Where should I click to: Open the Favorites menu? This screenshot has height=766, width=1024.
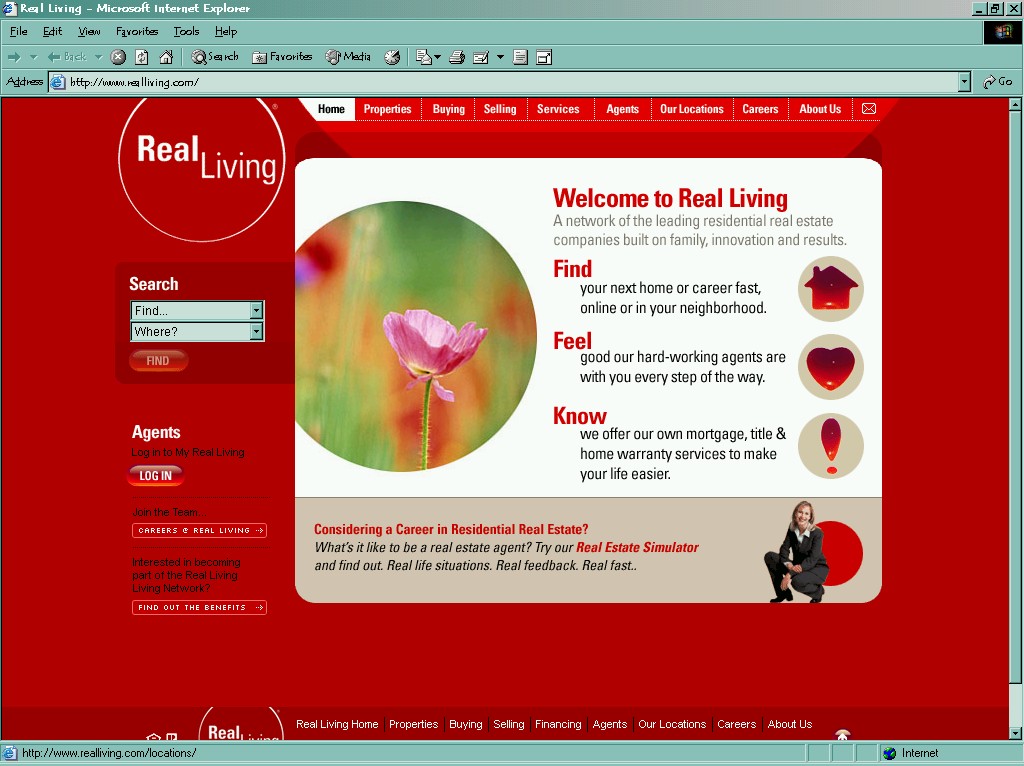[x=136, y=31]
